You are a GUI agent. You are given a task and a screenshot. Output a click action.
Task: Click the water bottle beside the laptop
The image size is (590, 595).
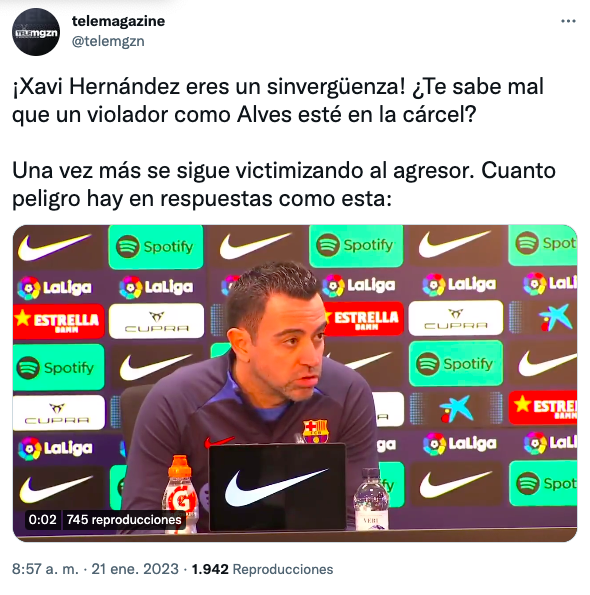371,499
